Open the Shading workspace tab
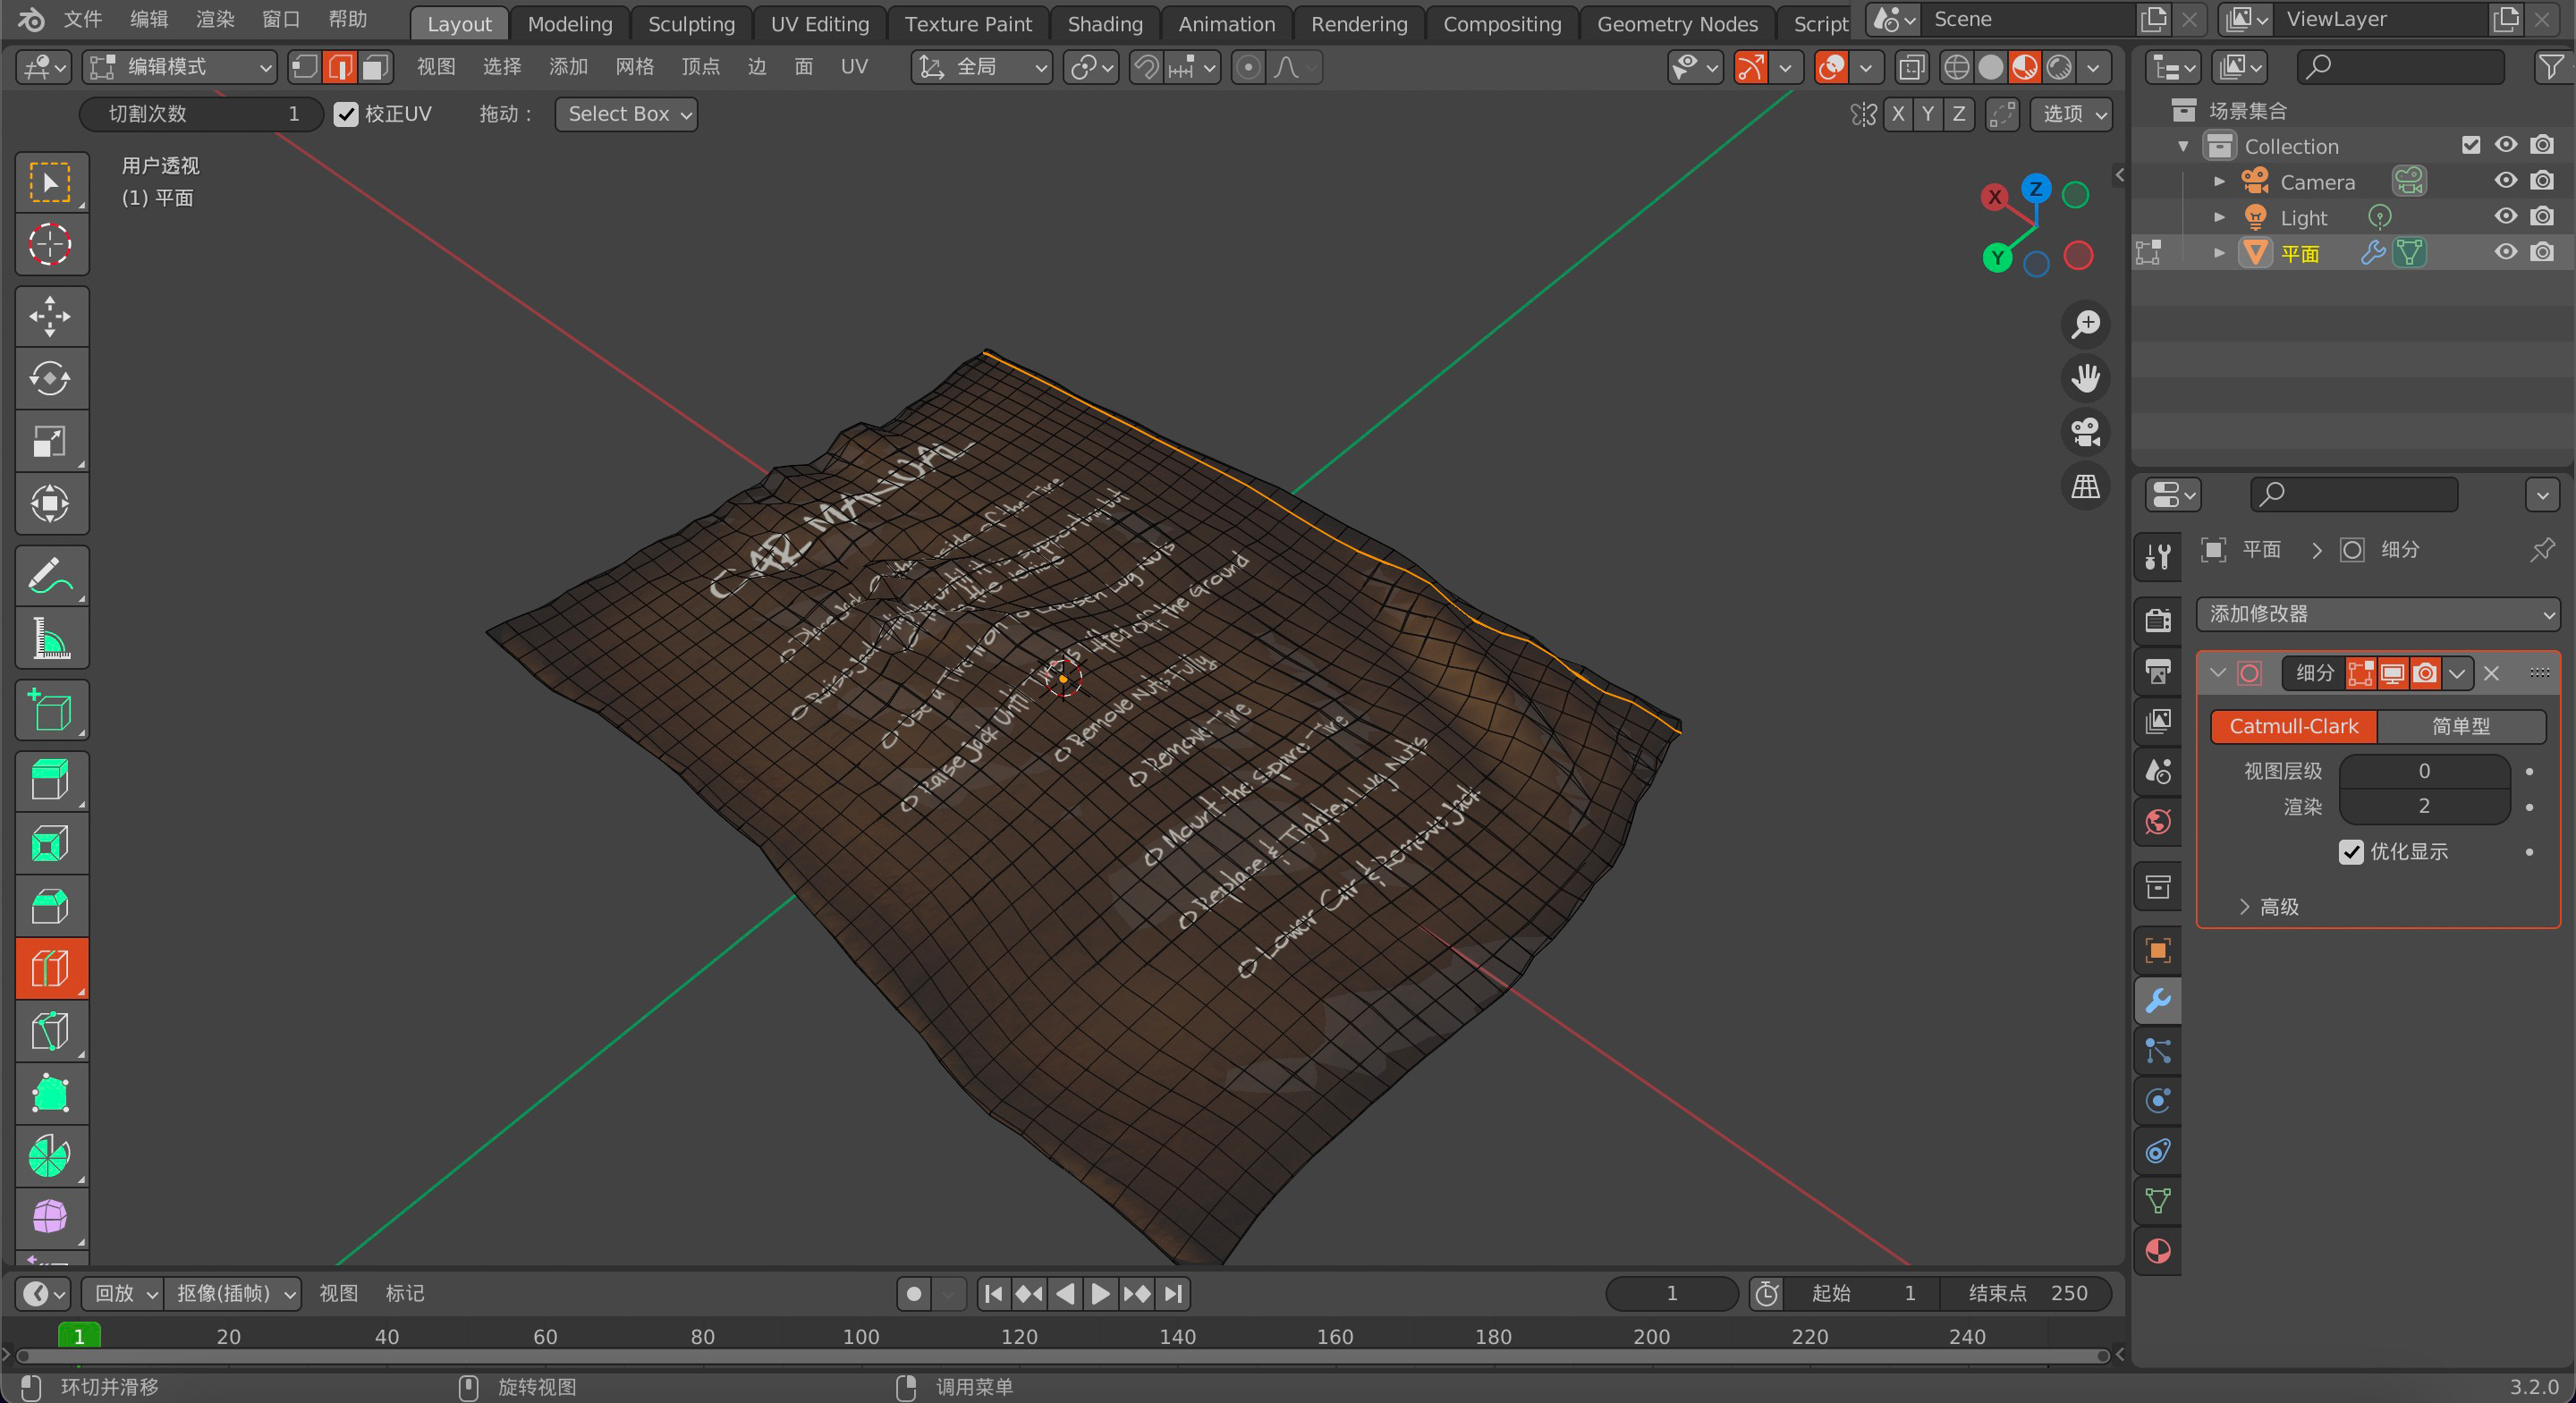 coord(1105,24)
